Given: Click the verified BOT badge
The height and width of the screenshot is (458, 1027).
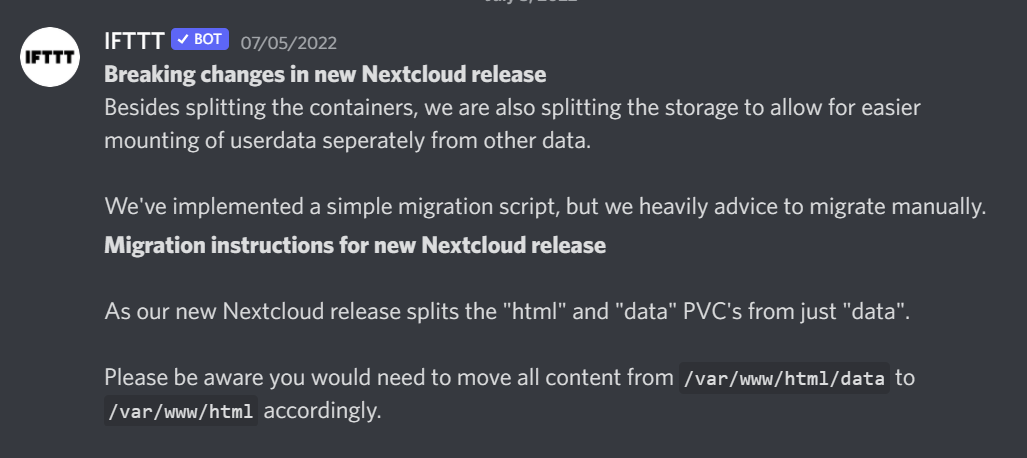Looking at the screenshot, I should (200, 40).
